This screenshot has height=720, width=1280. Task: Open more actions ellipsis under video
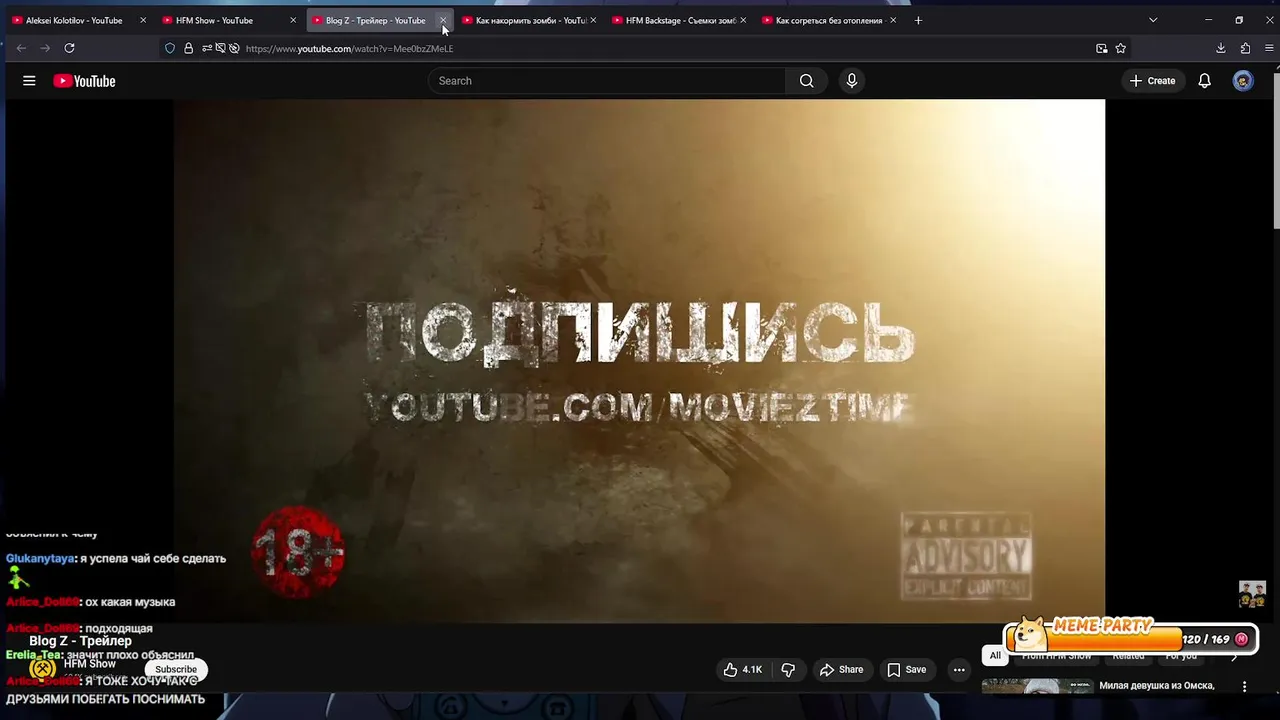click(959, 670)
